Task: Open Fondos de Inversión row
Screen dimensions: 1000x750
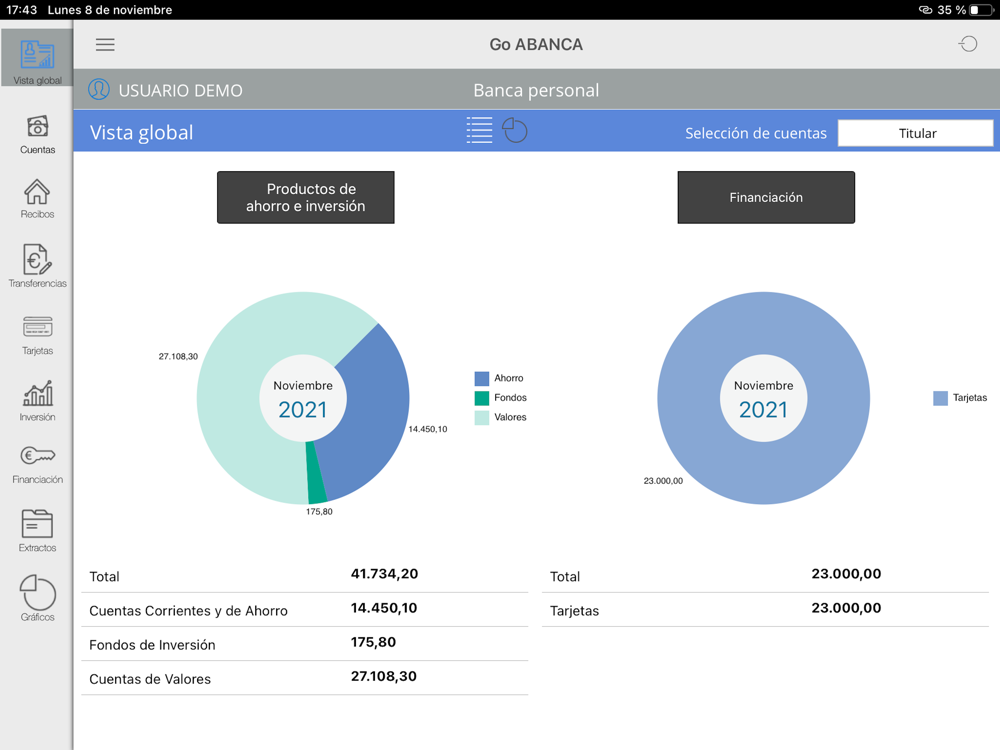Action: [305, 643]
